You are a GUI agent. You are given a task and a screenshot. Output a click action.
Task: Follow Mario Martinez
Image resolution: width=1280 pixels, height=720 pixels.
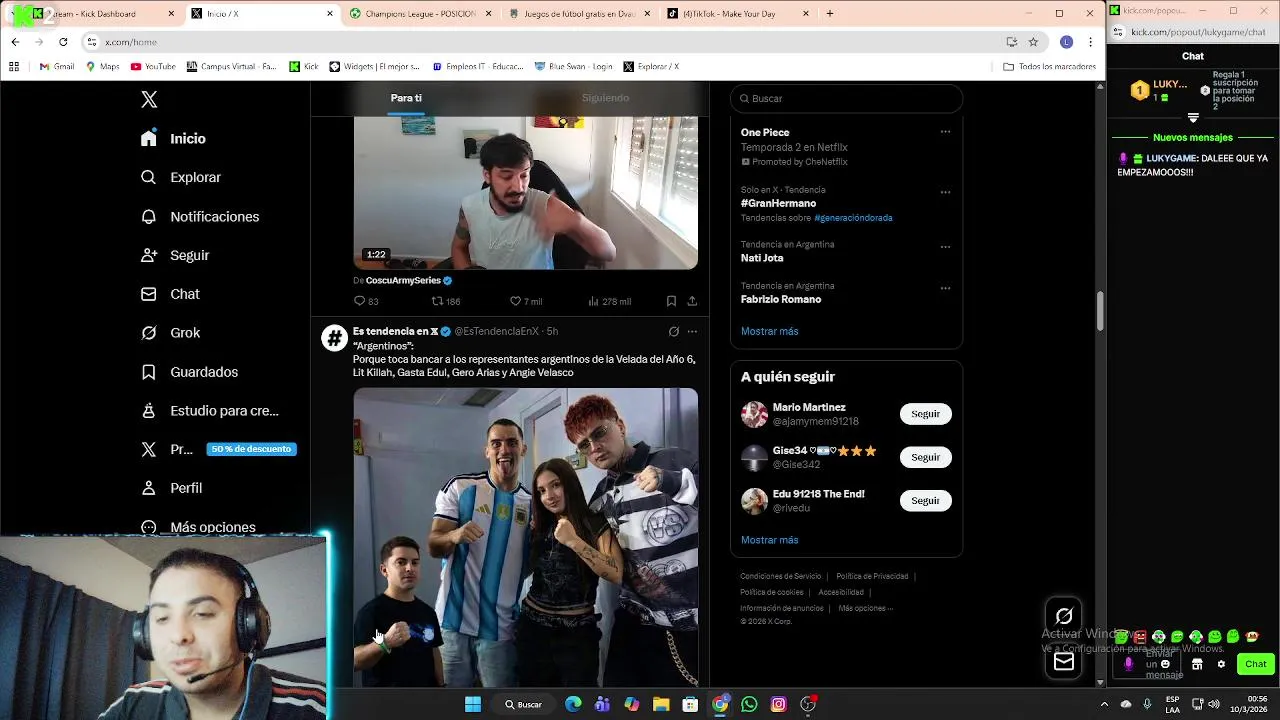point(925,414)
